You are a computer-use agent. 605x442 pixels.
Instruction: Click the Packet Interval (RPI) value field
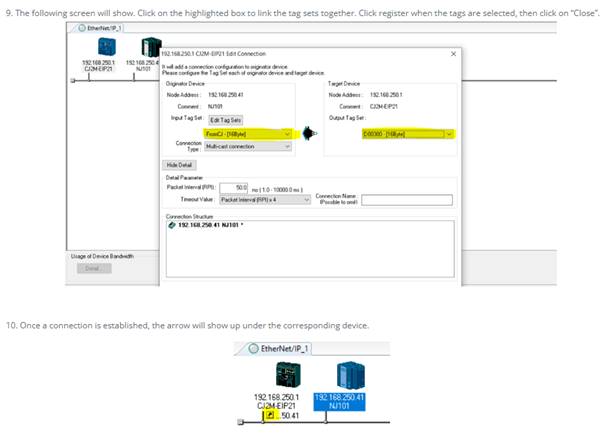(x=233, y=188)
